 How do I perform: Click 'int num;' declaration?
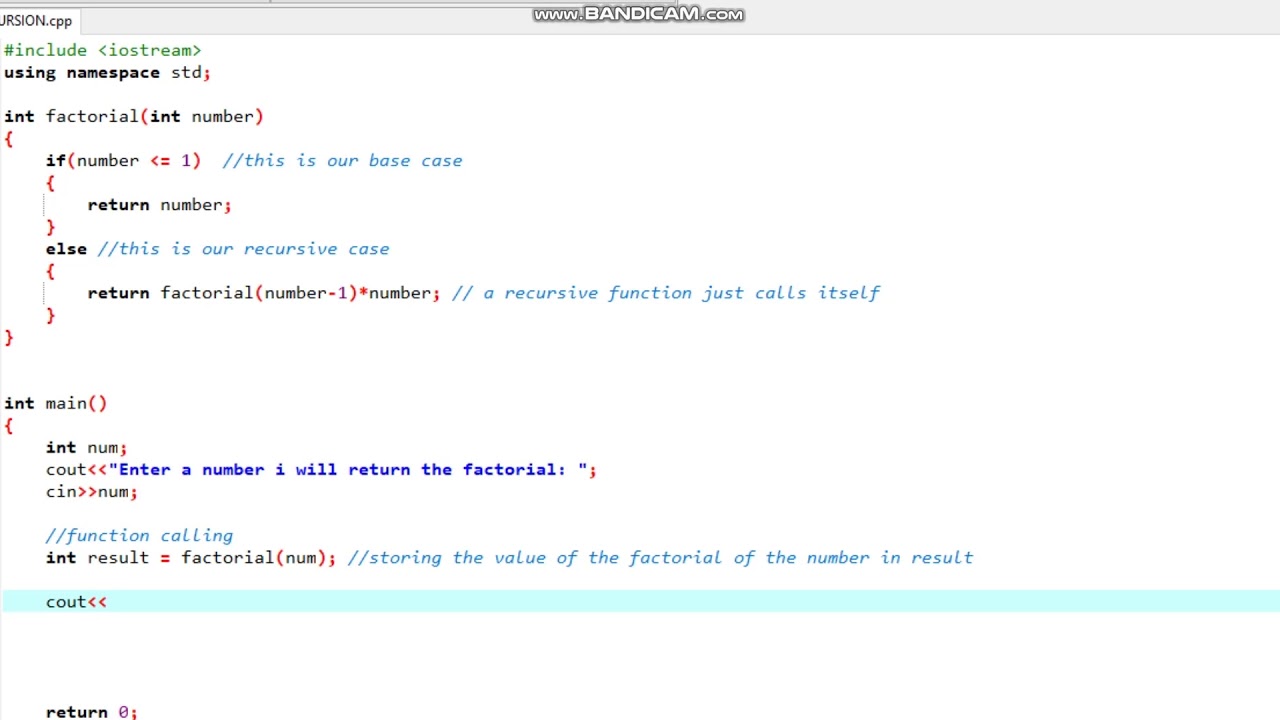[x=86, y=447]
